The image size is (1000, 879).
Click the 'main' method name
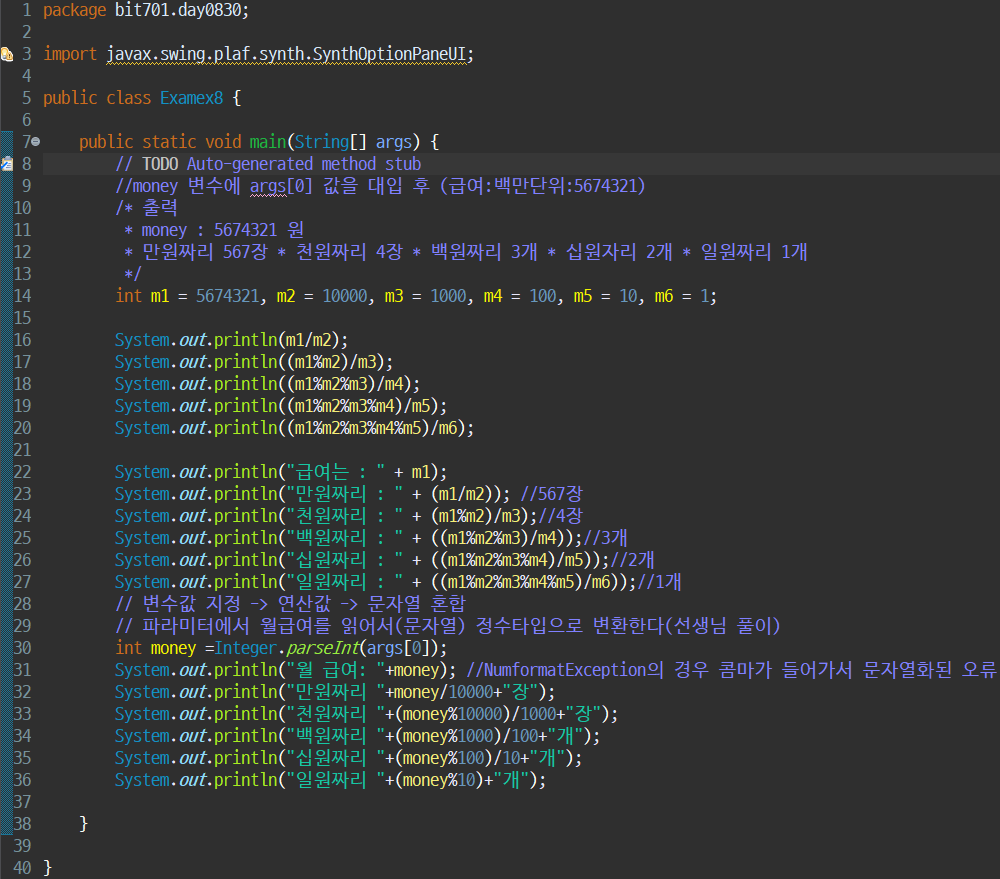click(268, 142)
